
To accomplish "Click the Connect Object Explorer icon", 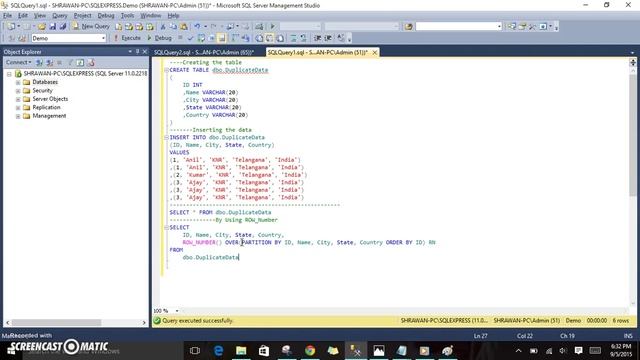I will pos(39,62).
